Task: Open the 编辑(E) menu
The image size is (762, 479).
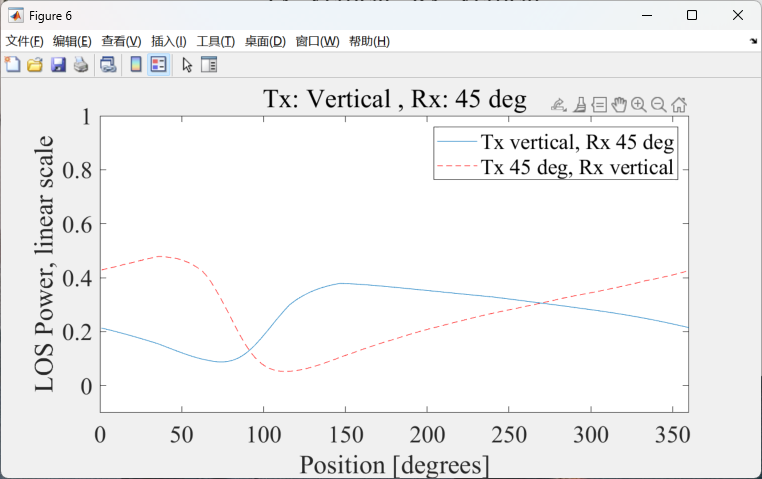Action: coord(72,41)
